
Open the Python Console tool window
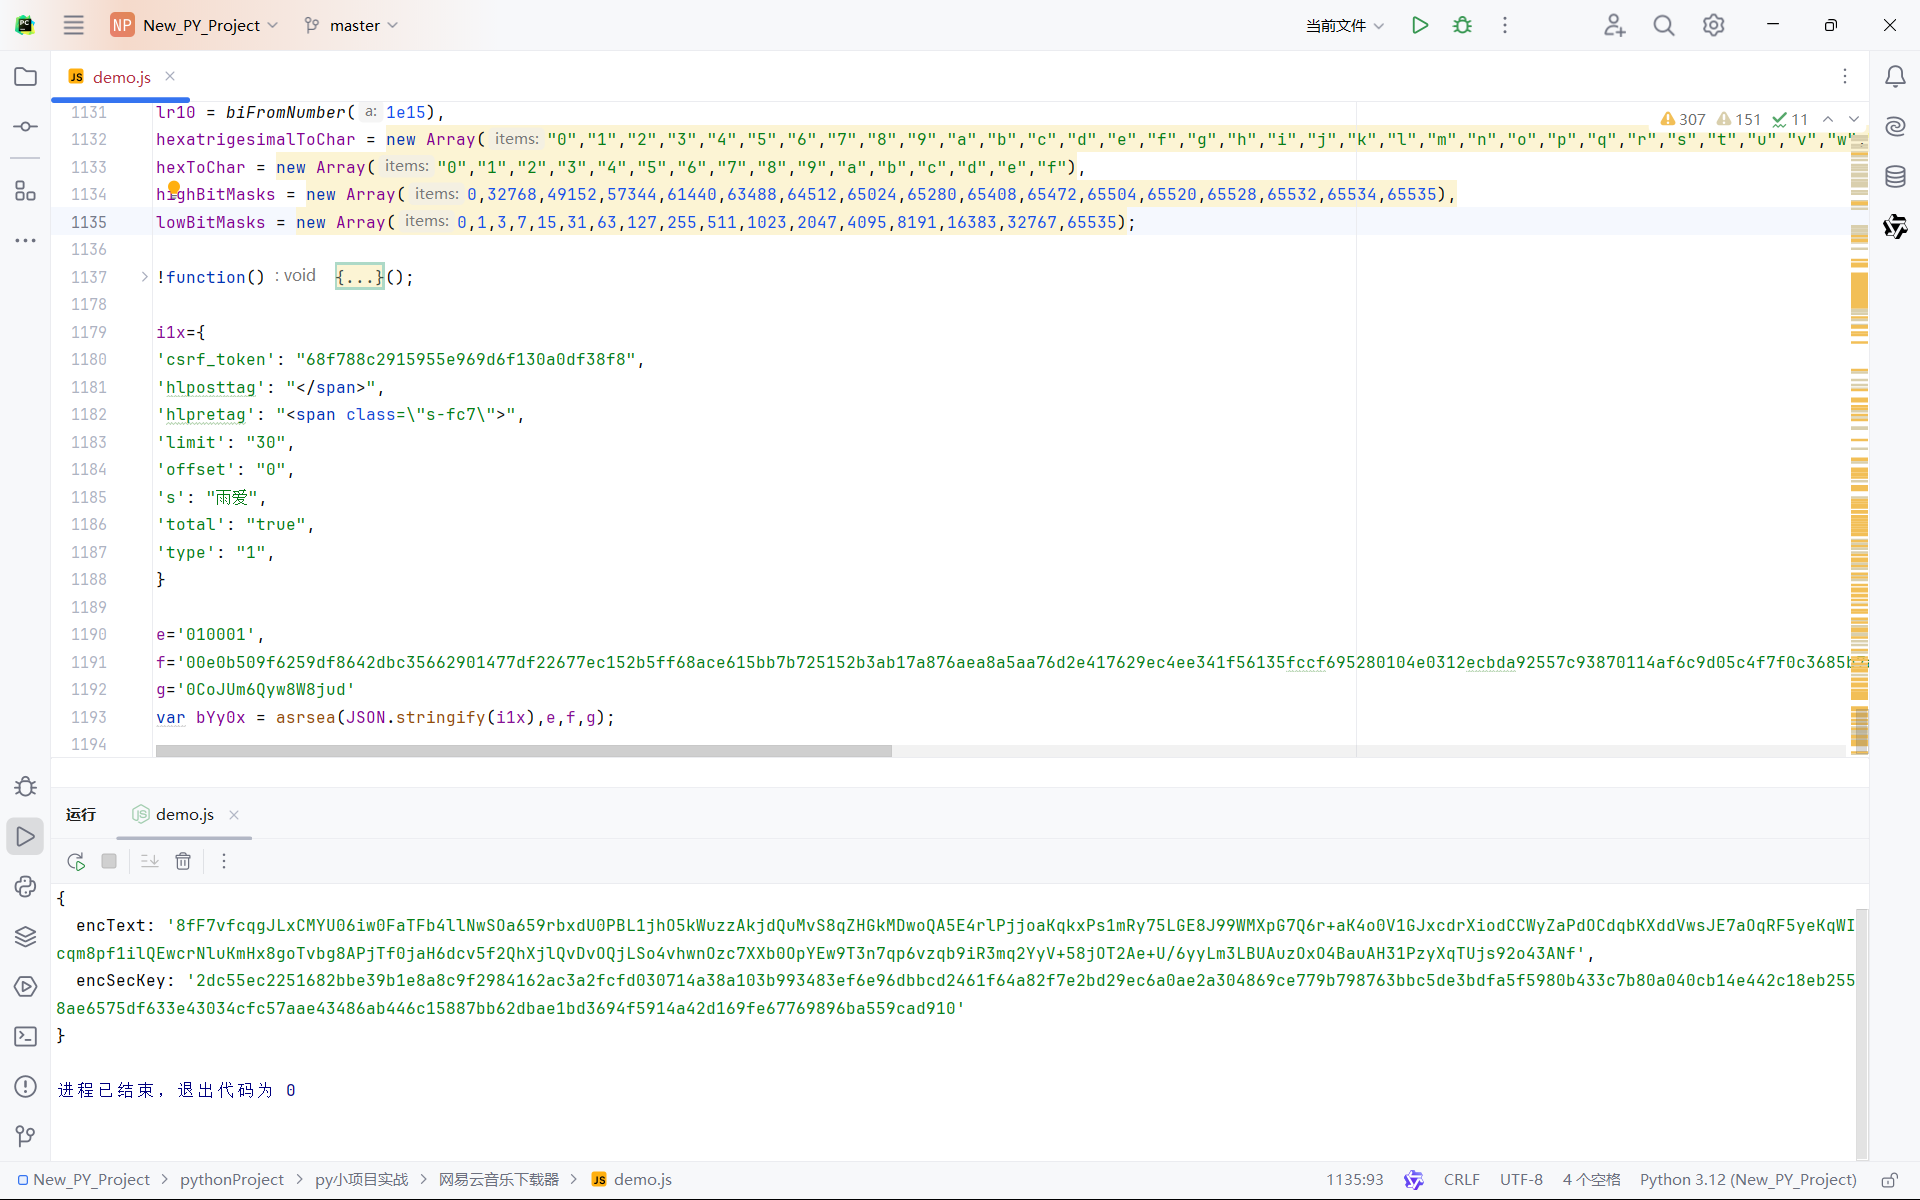coord(26,887)
